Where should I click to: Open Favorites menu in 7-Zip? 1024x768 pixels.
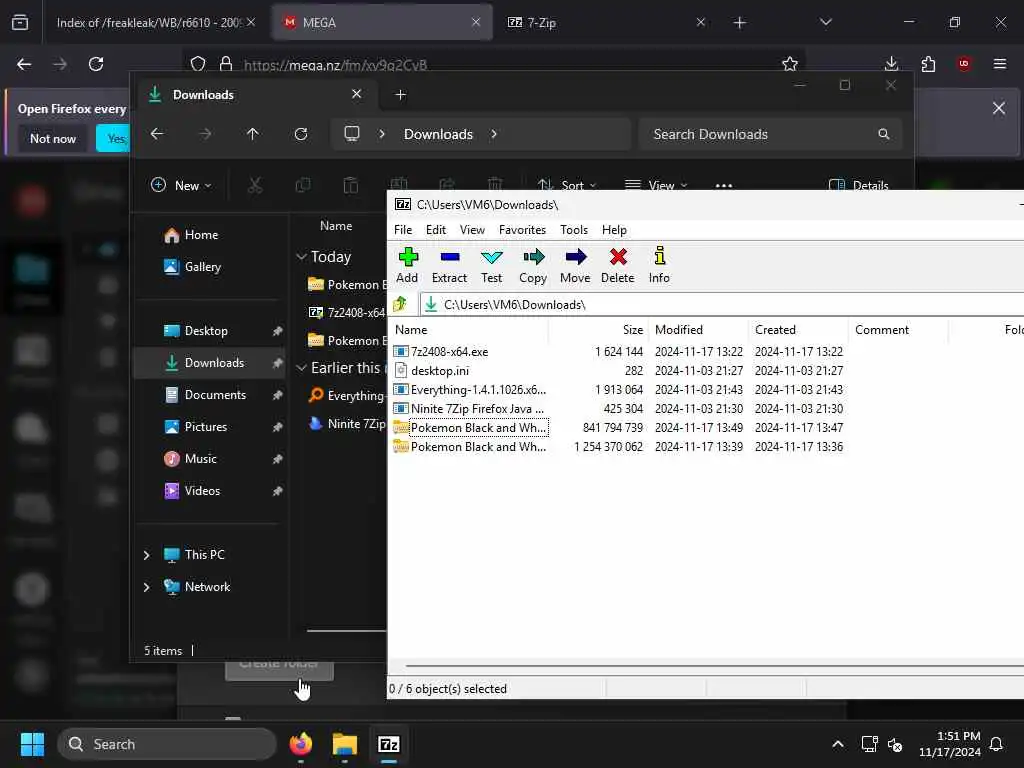coord(522,230)
